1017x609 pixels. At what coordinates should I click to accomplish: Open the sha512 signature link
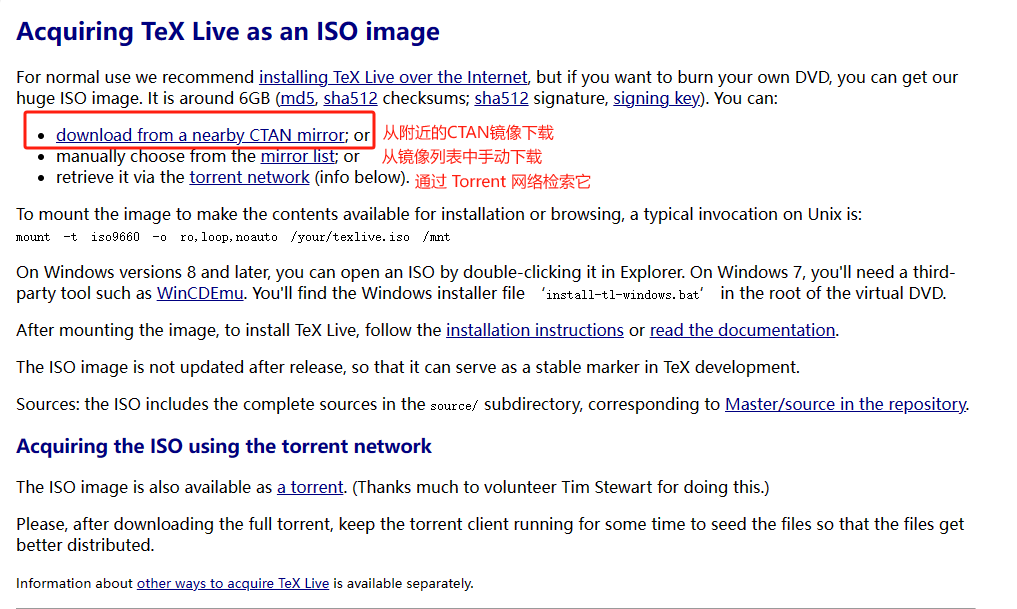pyautogui.click(x=501, y=99)
